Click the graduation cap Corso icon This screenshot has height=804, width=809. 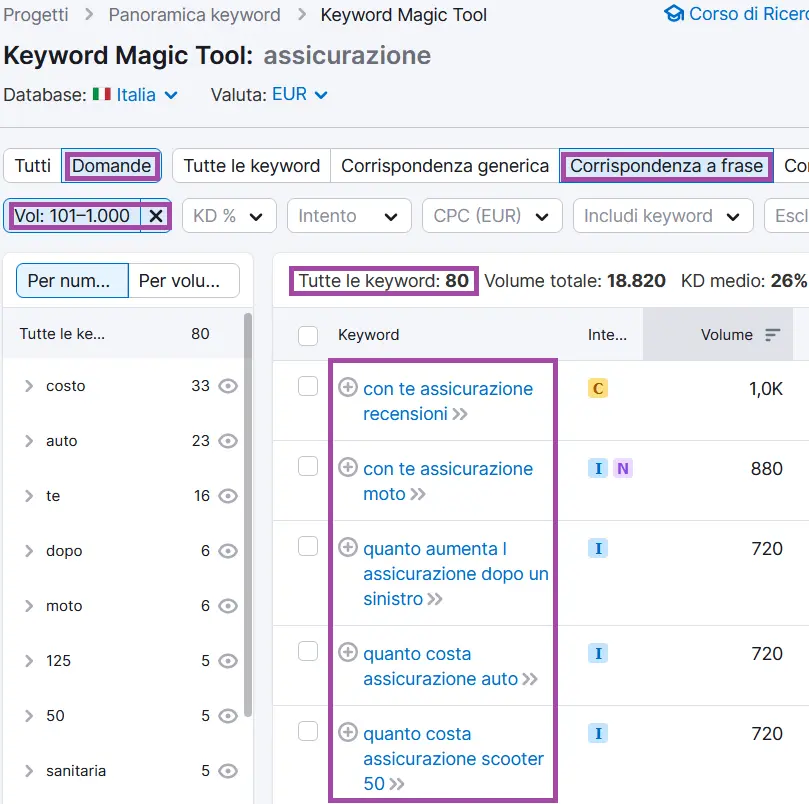(674, 14)
